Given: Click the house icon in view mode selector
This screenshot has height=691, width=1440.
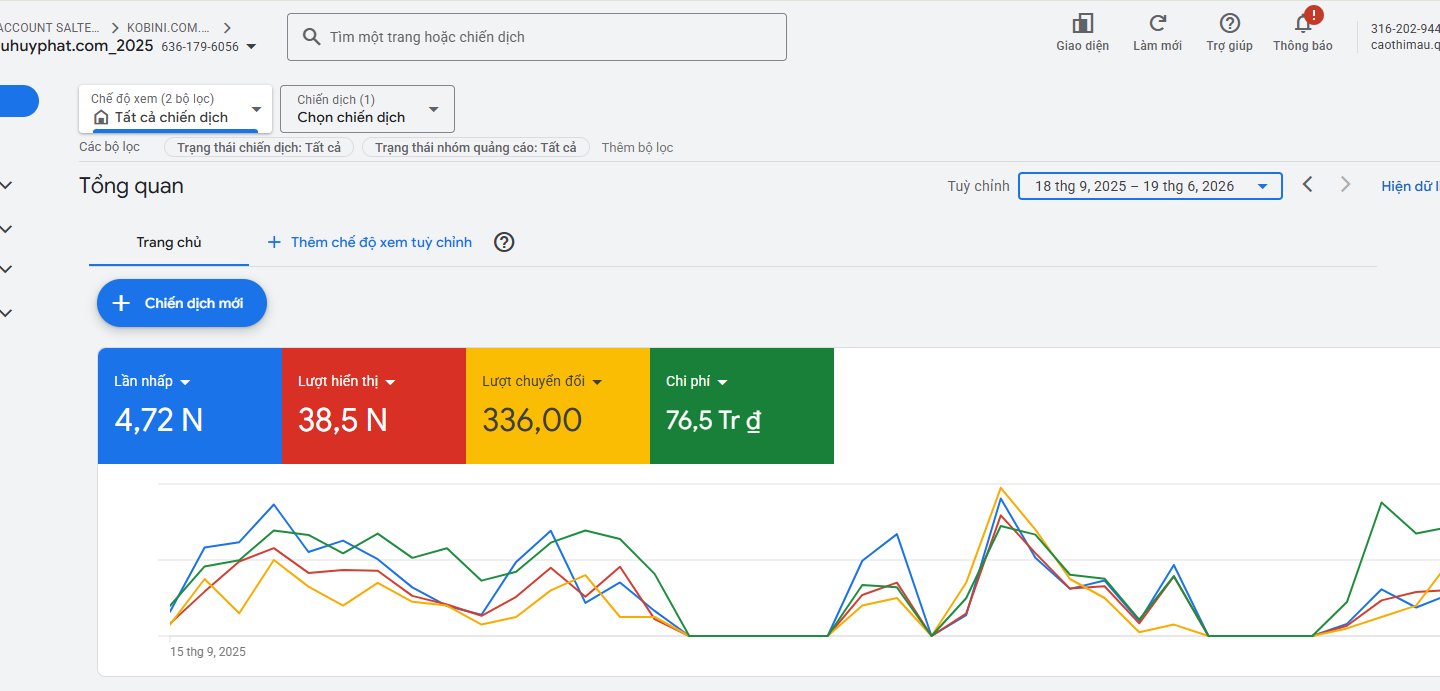Looking at the screenshot, I should 100,117.
